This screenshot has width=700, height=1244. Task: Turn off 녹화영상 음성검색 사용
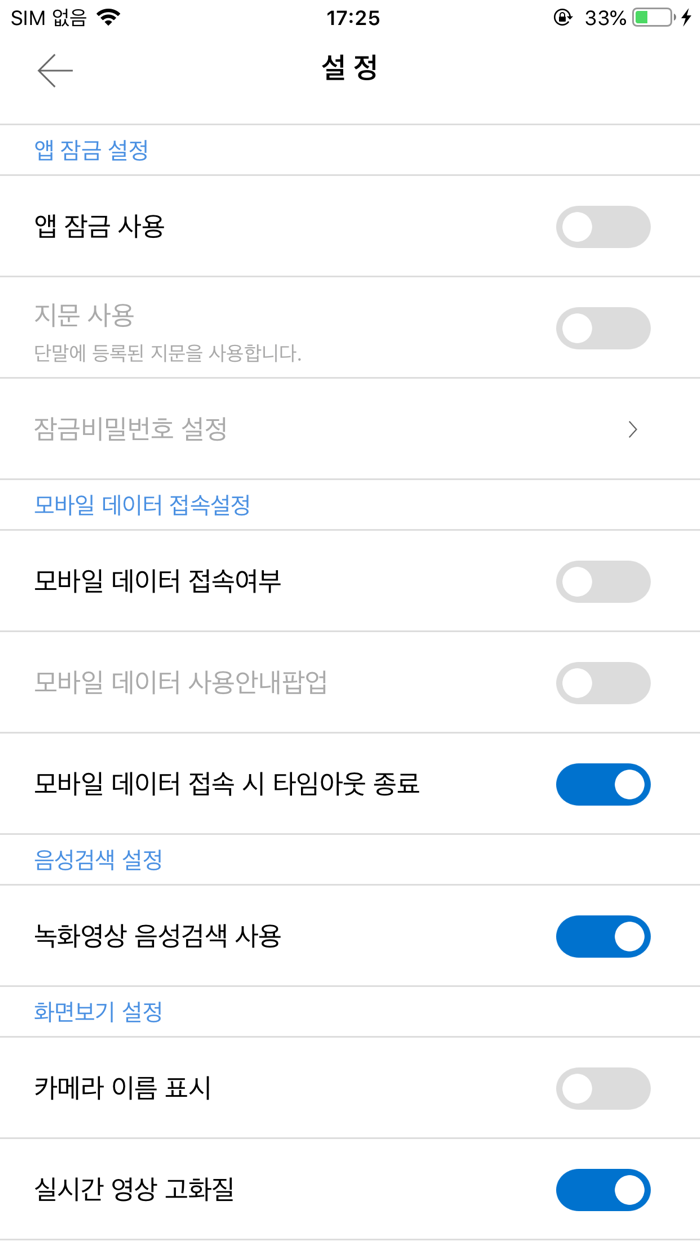pyautogui.click(x=603, y=937)
